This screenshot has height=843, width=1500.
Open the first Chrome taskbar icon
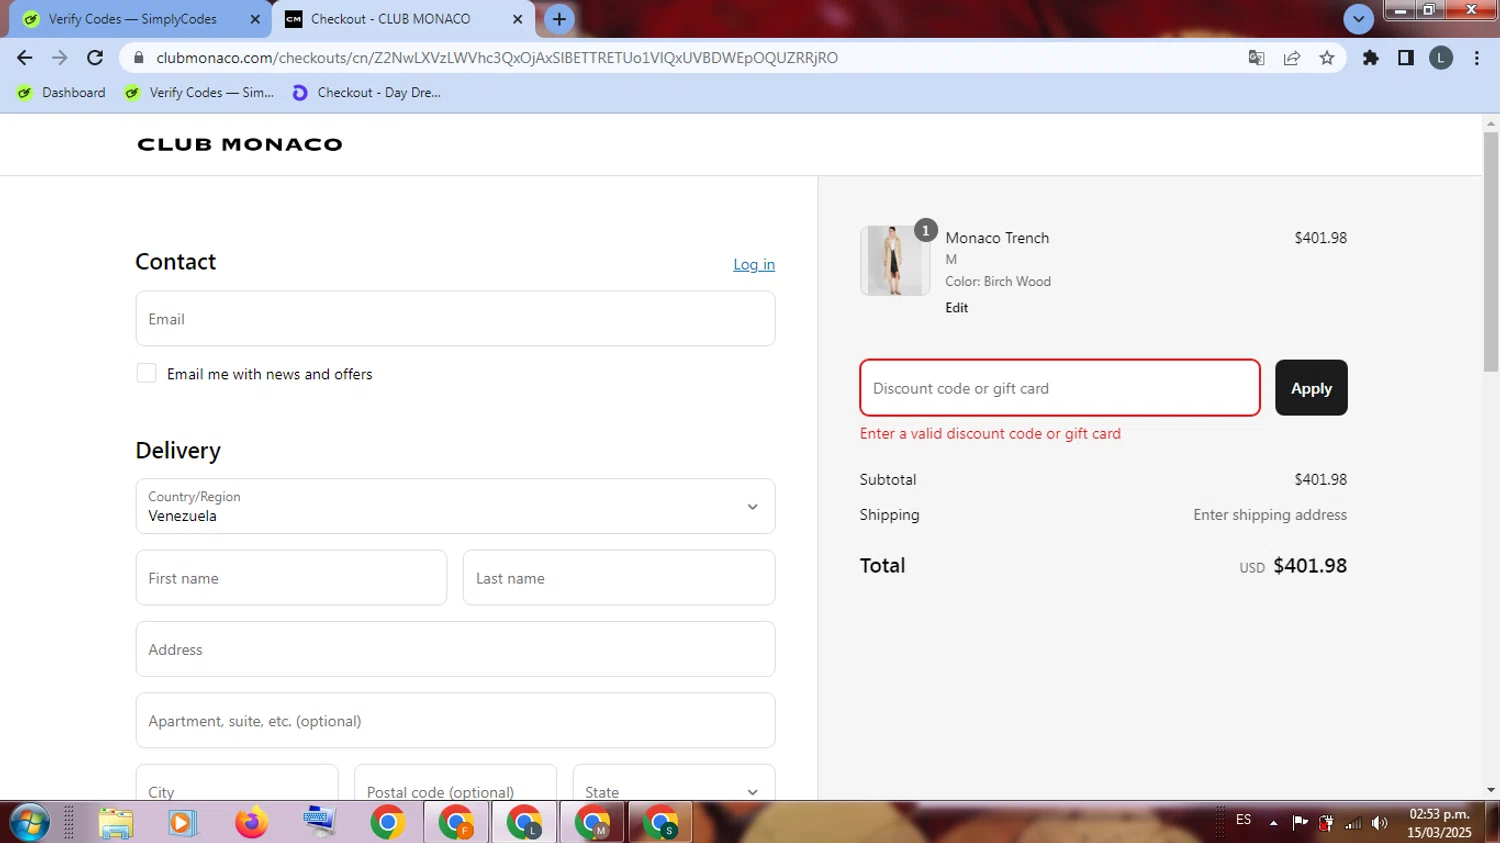click(387, 823)
